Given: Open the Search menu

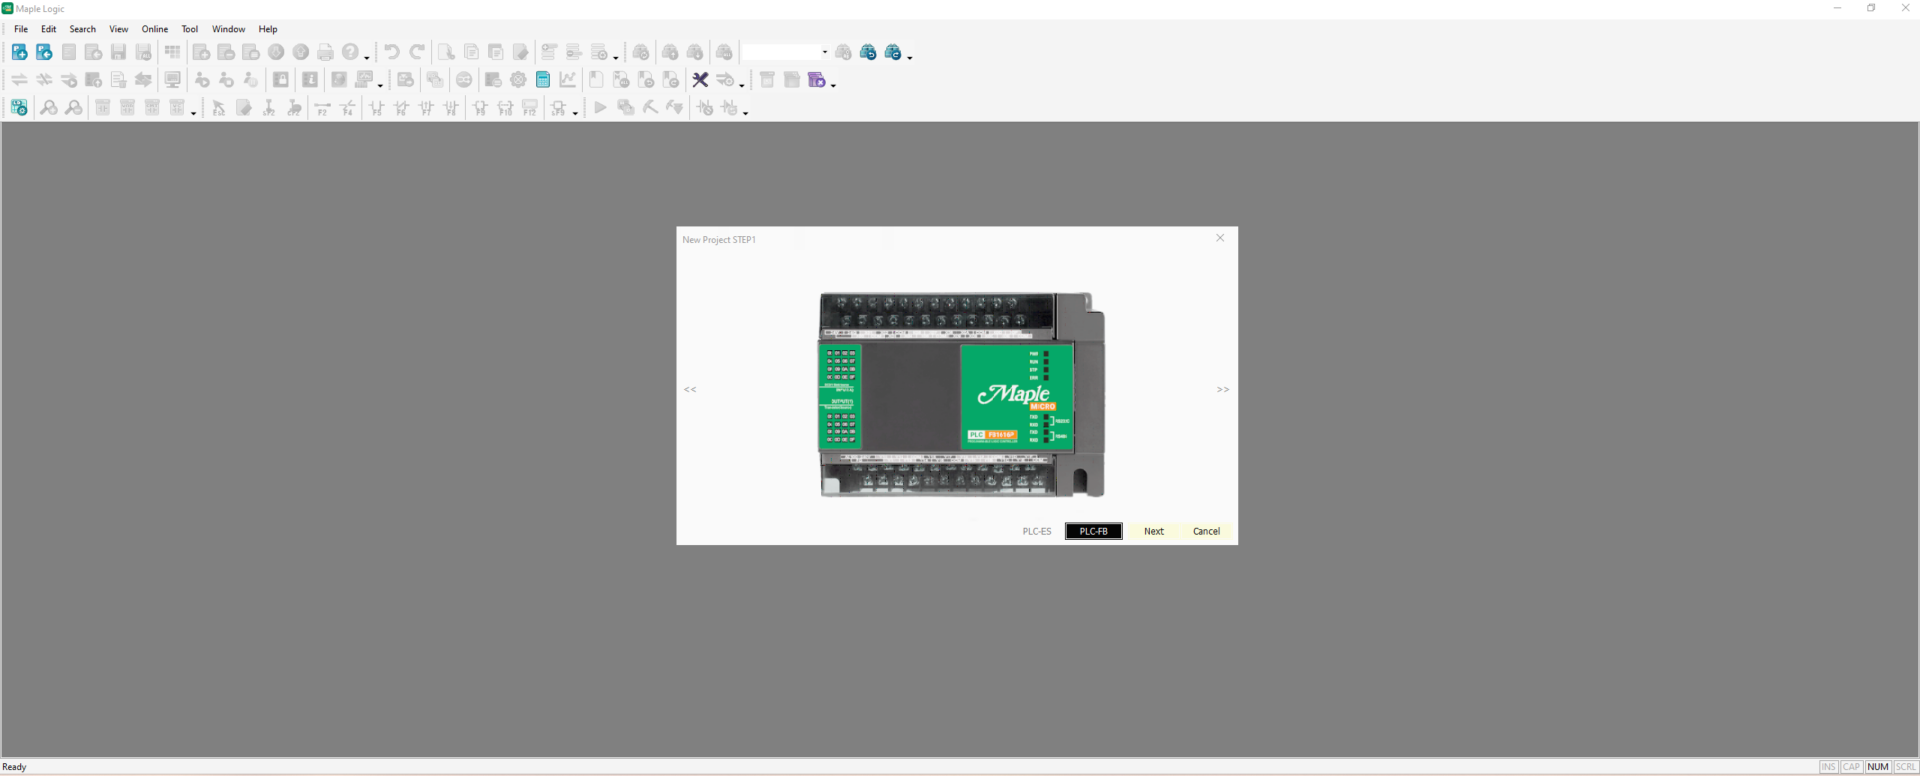Looking at the screenshot, I should (x=83, y=29).
